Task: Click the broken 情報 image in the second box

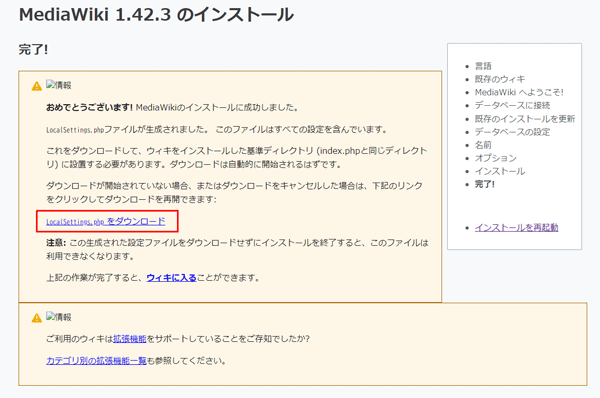Action: (59, 317)
